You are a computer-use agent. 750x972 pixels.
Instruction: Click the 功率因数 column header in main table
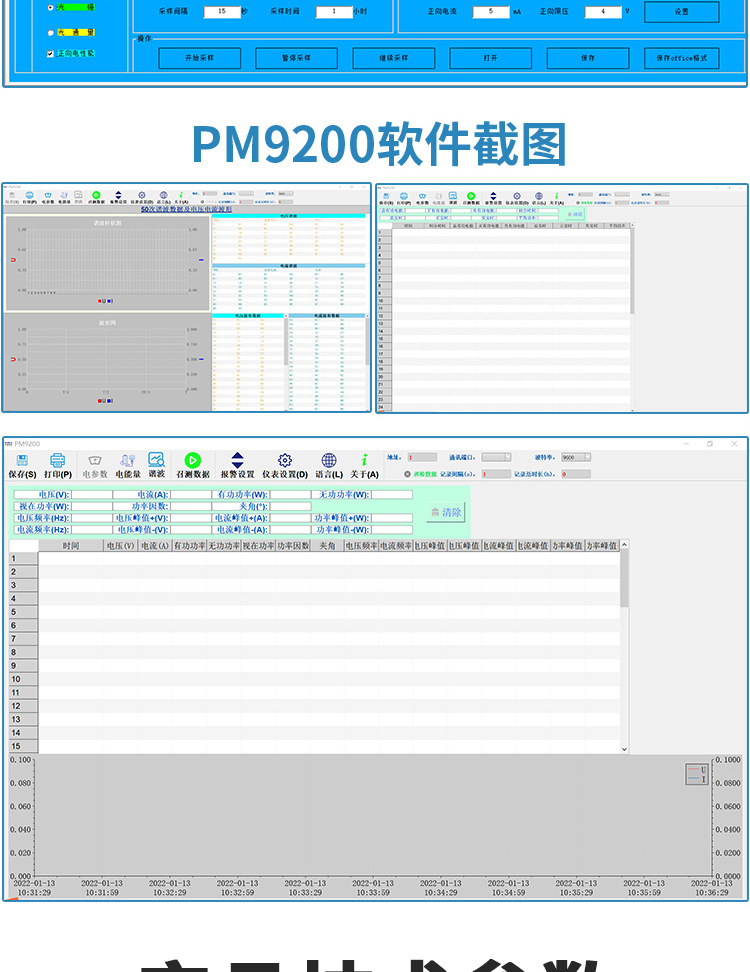click(x=293, y=546)
